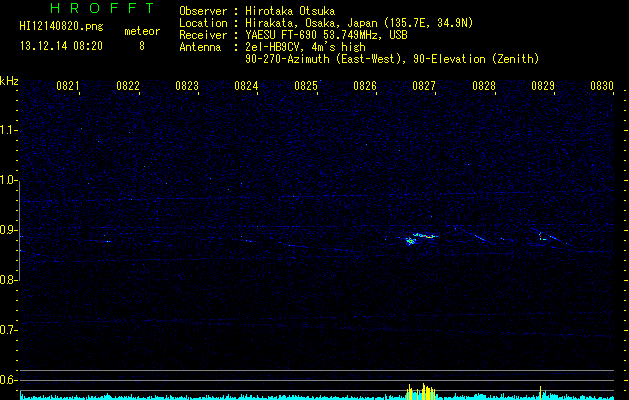This screenshot has height=400, width=629.
Task: Click the HROFFT title text
Action: tap(103, 8)
